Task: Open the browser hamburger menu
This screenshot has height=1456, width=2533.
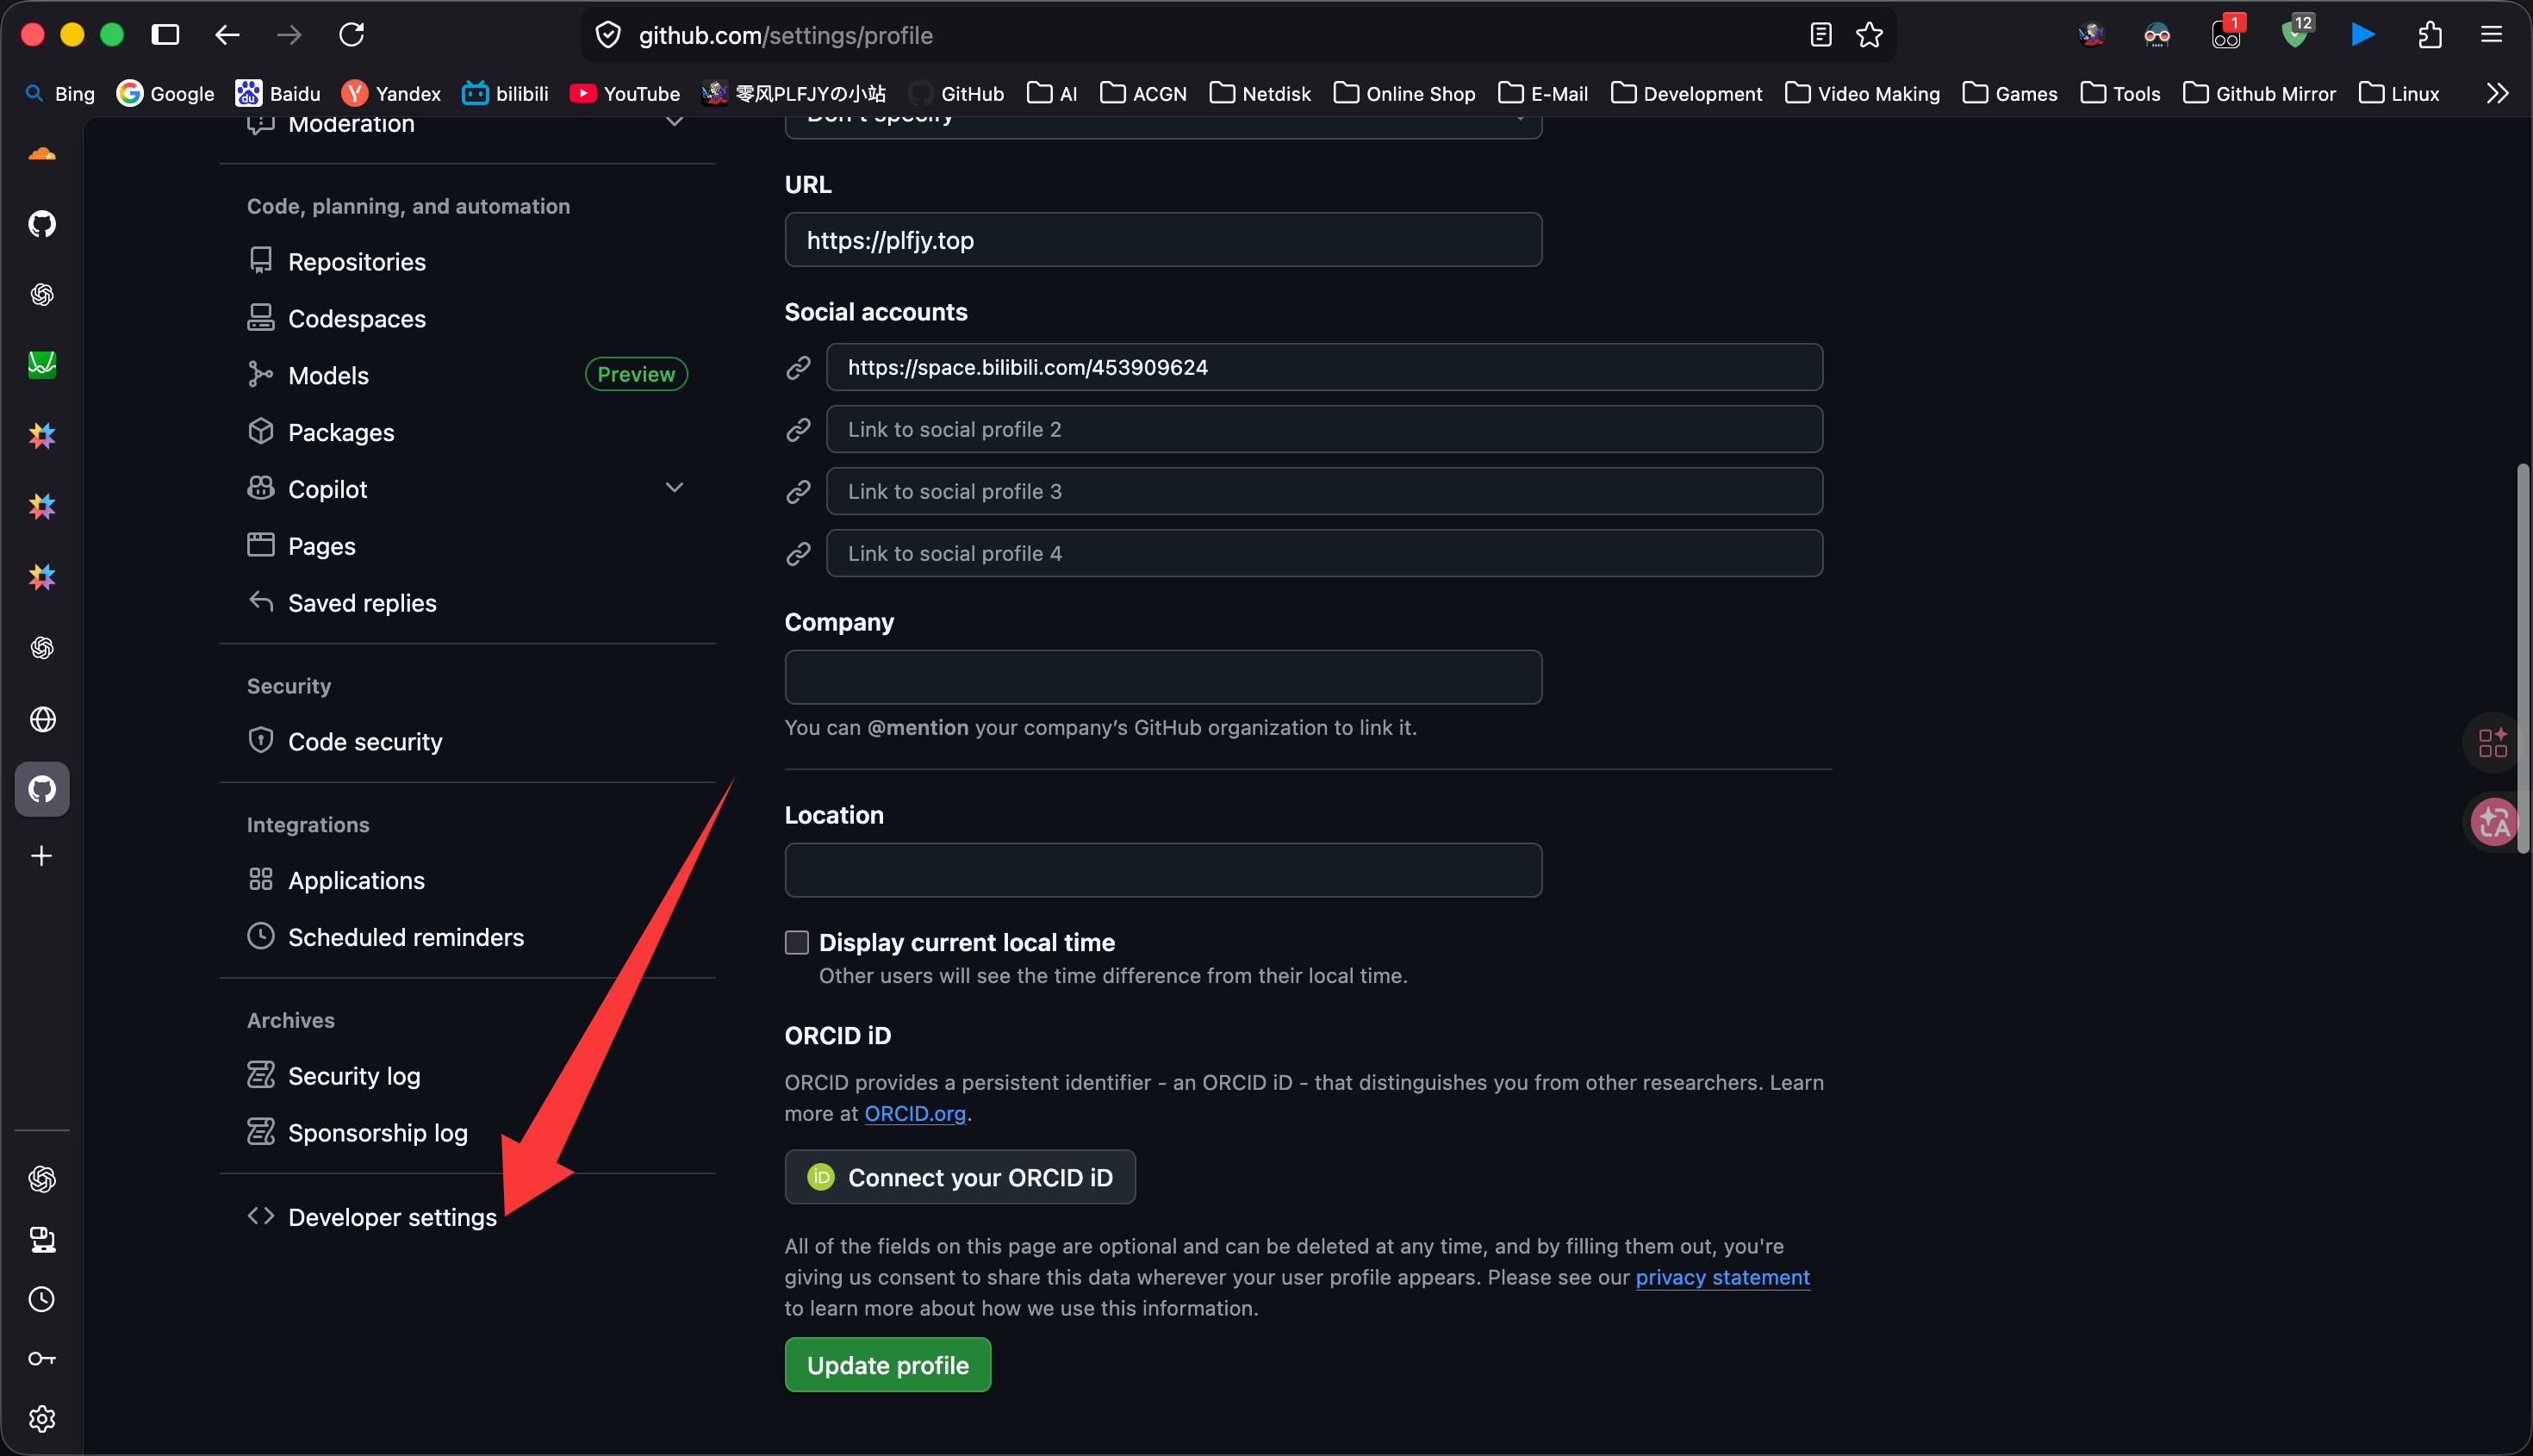Action: [2492, 35]
